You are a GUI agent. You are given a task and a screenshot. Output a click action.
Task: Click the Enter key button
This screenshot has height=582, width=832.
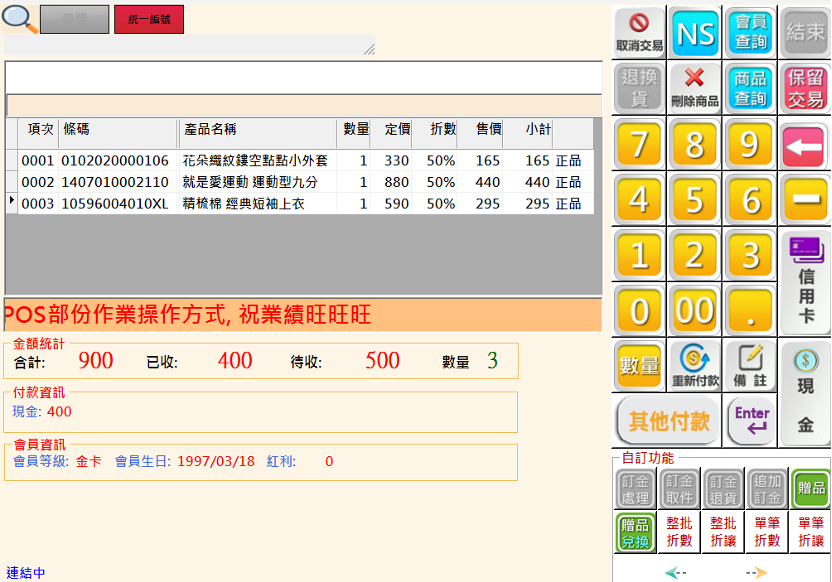752,421
